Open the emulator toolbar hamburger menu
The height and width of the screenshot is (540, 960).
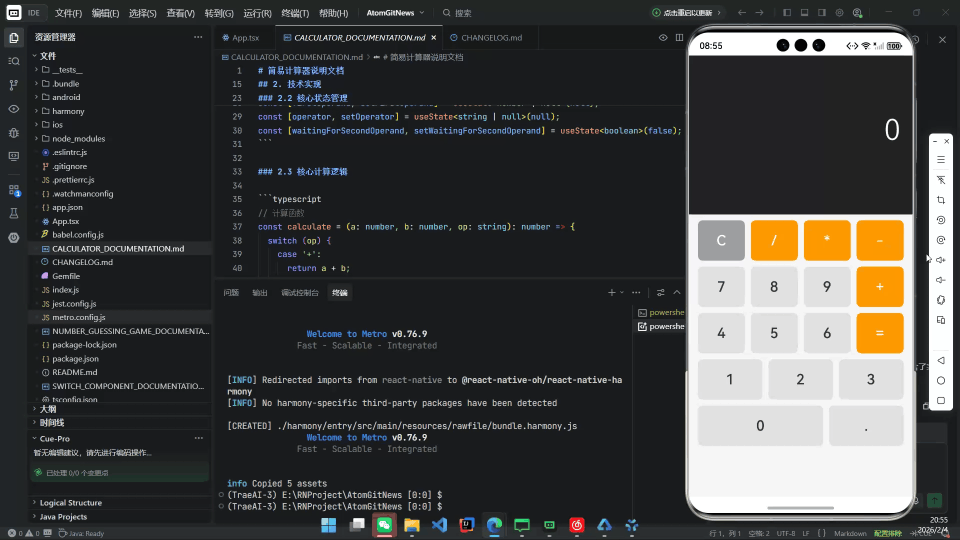pos(941,160)
